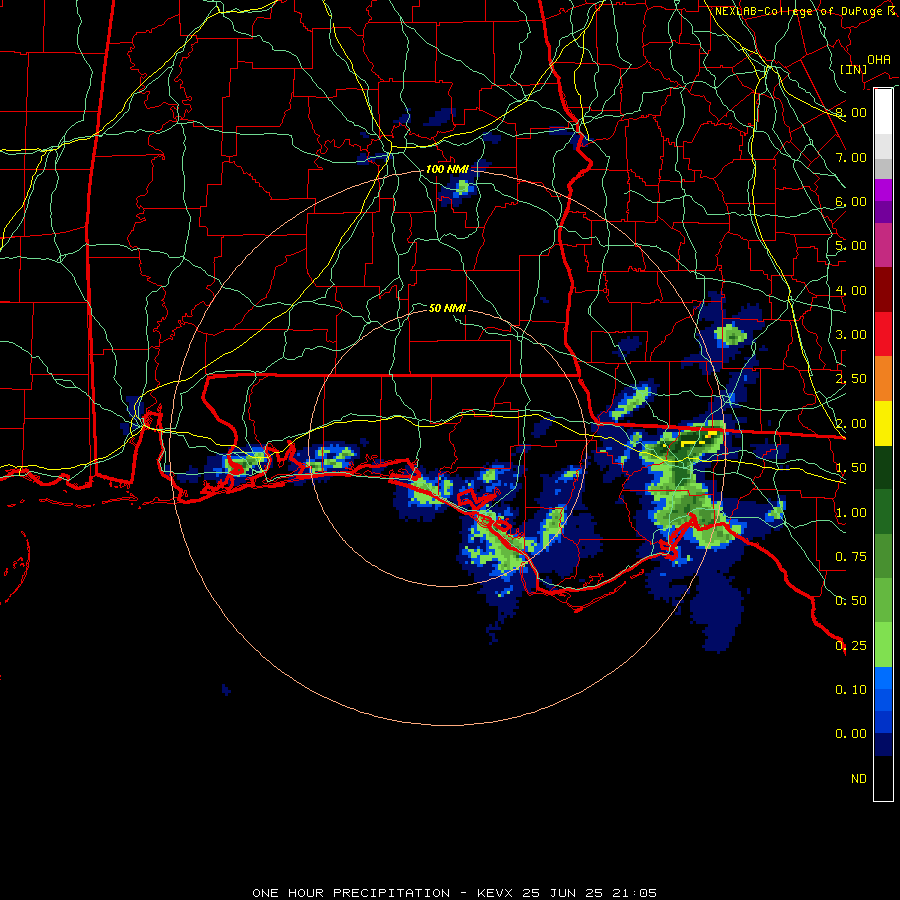Click the 6.00 legend value
Image resolution: width=900 pixels, height=900 pixels.
click(x=851, y=201)
